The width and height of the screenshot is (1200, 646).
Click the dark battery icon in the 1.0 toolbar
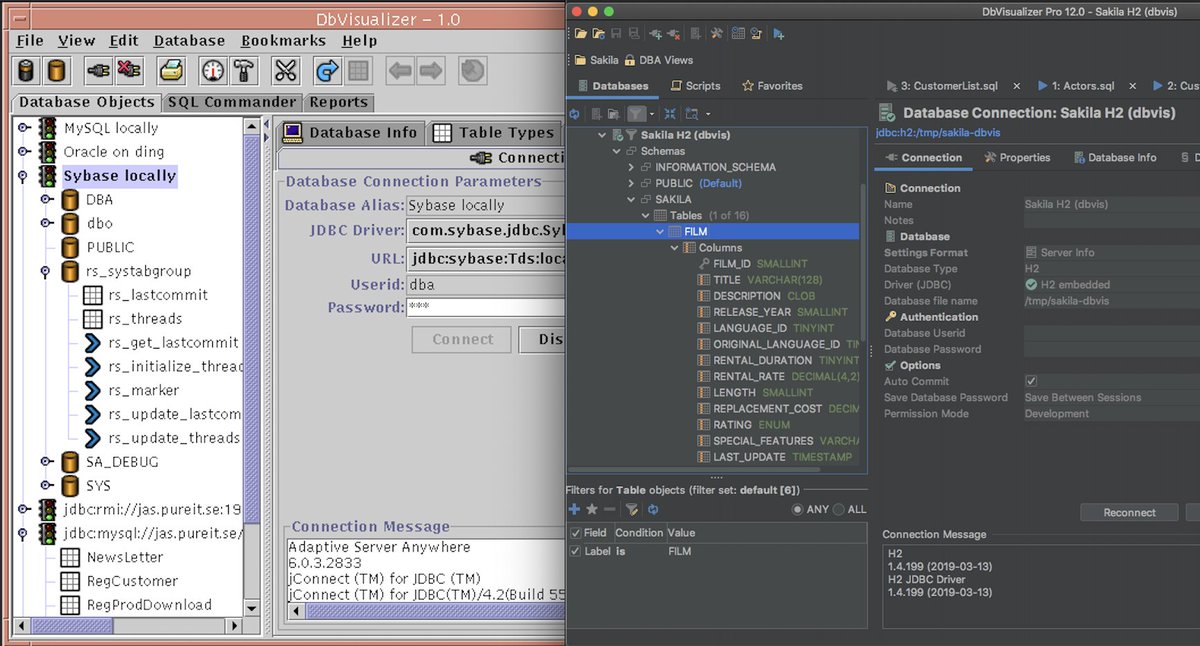click(27, 71)
